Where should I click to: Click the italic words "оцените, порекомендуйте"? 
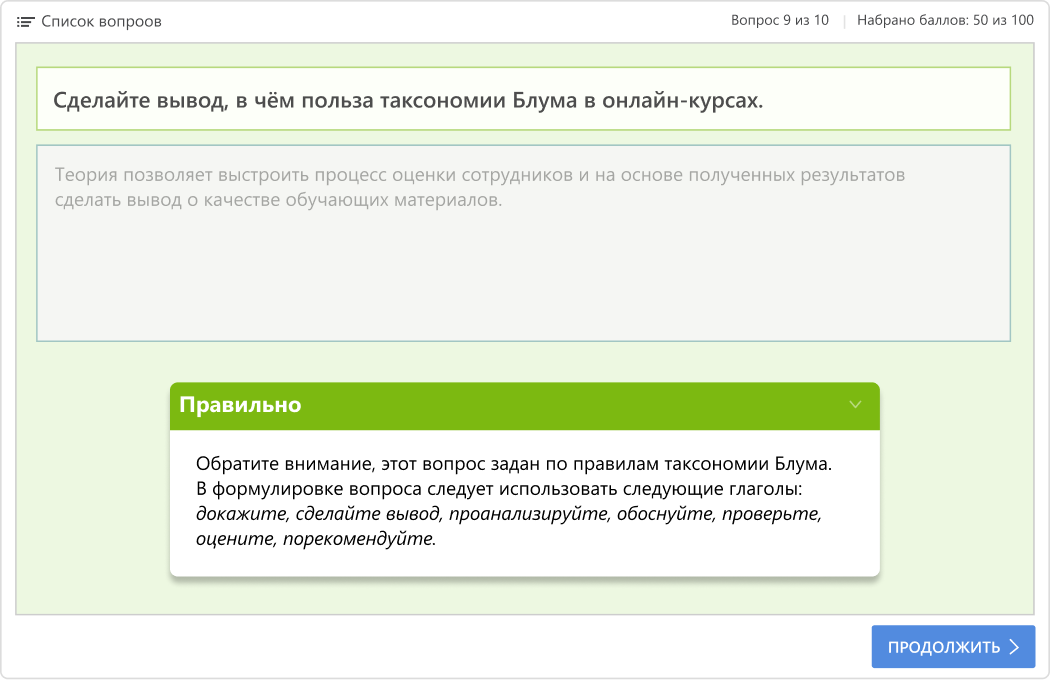316,539
